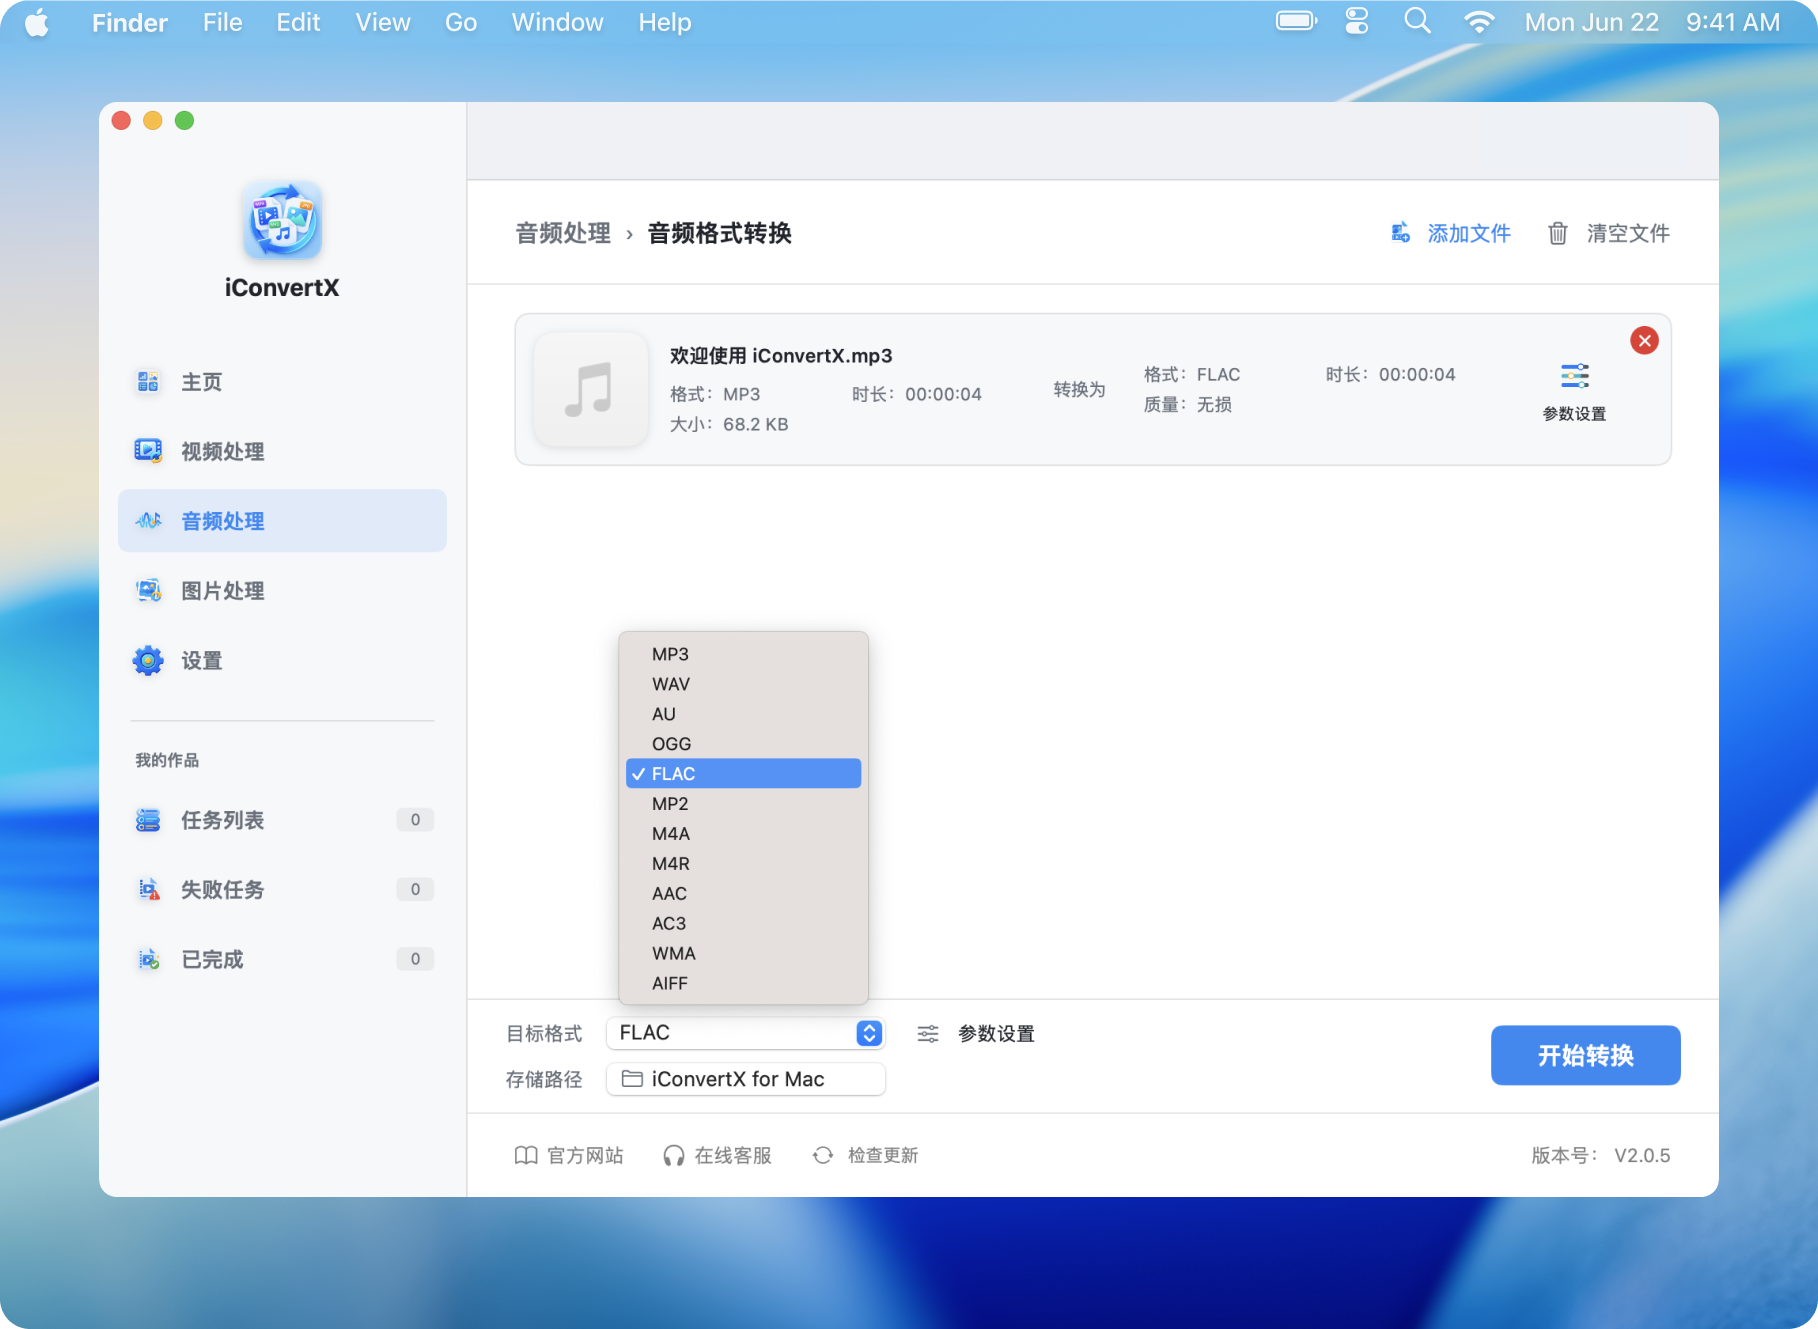Click the 检查更新 refresh icon
Screen dimensions: 1818x1329
tap(823, 1156)
